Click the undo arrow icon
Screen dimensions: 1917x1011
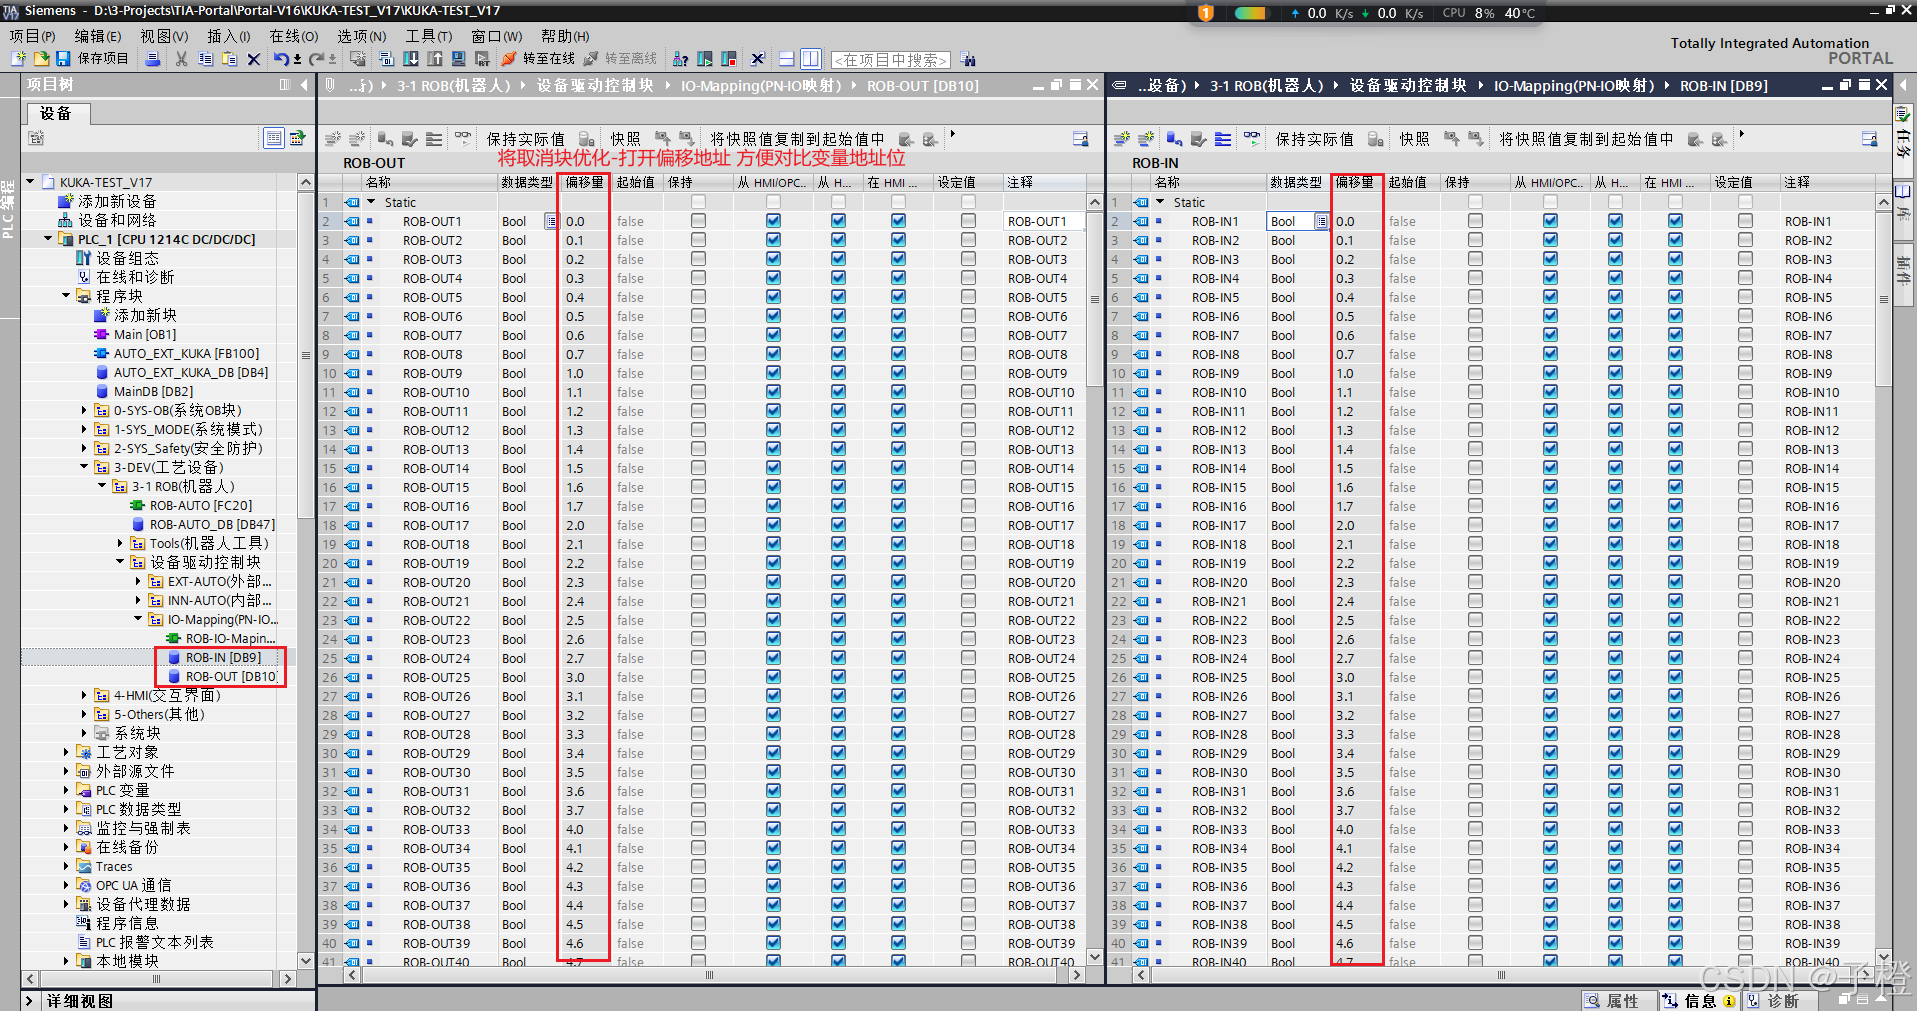[281, 59]
